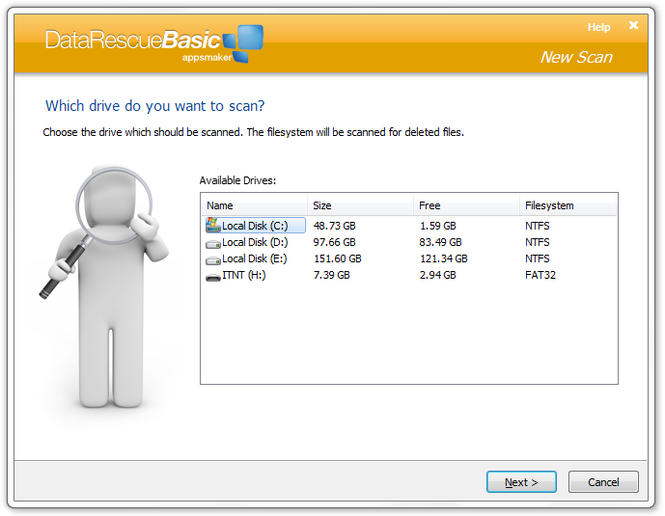Click the 97.66 GB size value
665x516 pixels.
click(334, 242)
